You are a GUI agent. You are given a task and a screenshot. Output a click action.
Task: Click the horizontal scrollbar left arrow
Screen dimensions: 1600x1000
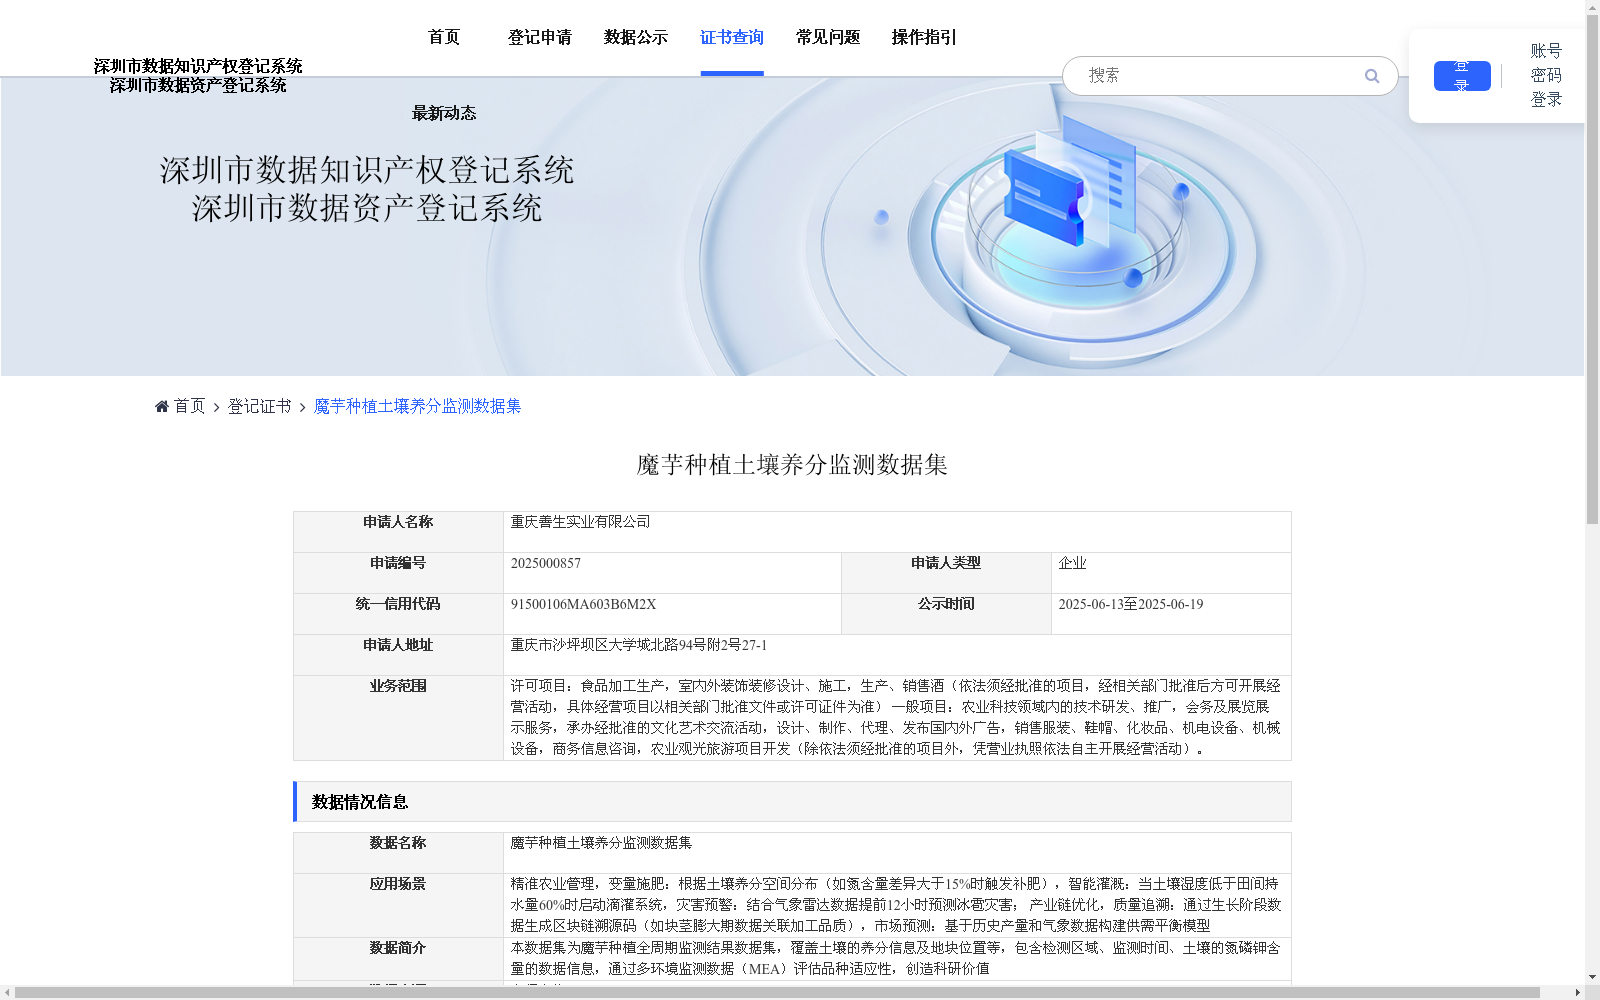point(7,993)
